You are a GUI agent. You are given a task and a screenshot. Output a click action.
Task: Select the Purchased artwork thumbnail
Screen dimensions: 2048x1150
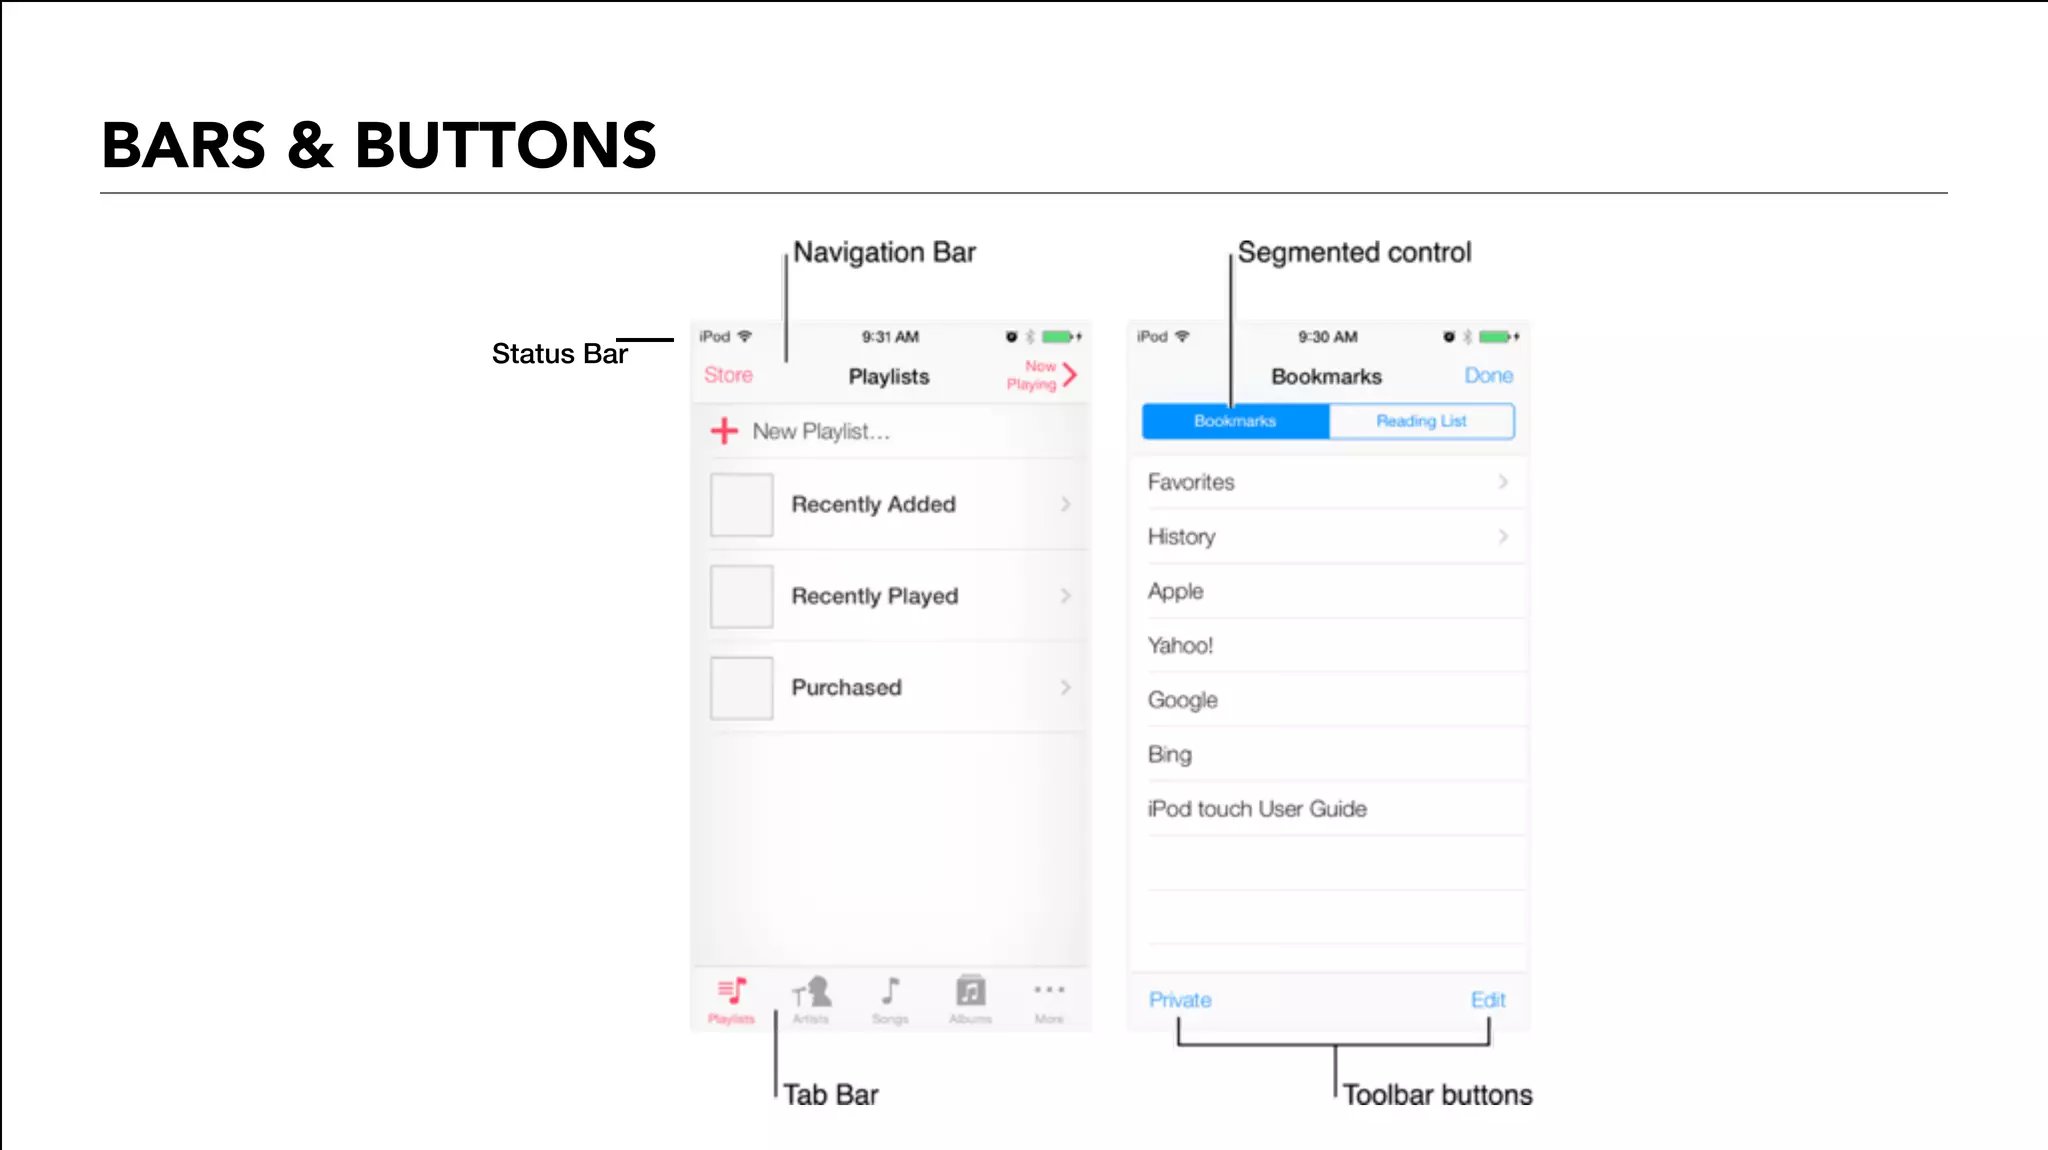(742, 688)
